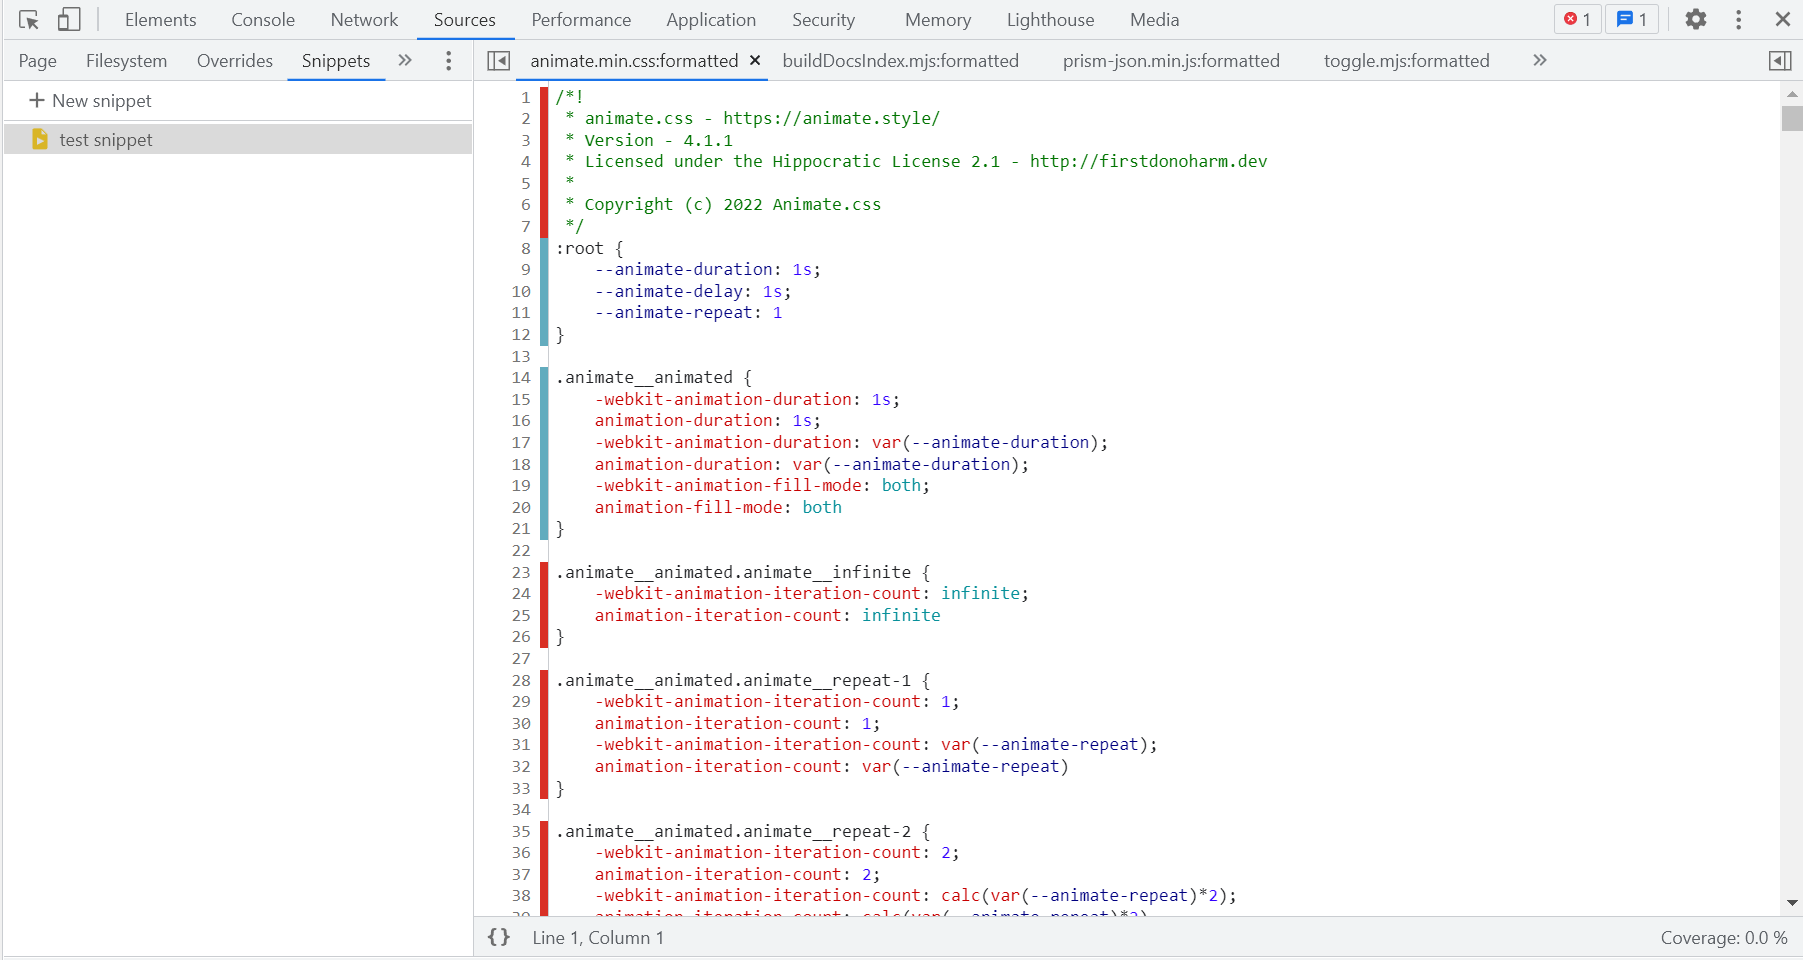1803x960 pixels.
Task: Toggle the device toolbar icon
Action: click(x=69, y=20)
